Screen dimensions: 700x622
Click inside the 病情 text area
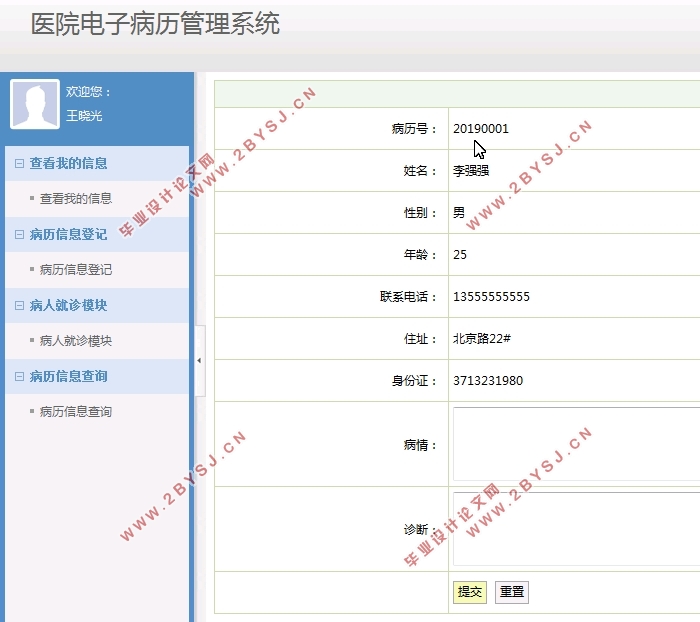(x=576, y=444)
